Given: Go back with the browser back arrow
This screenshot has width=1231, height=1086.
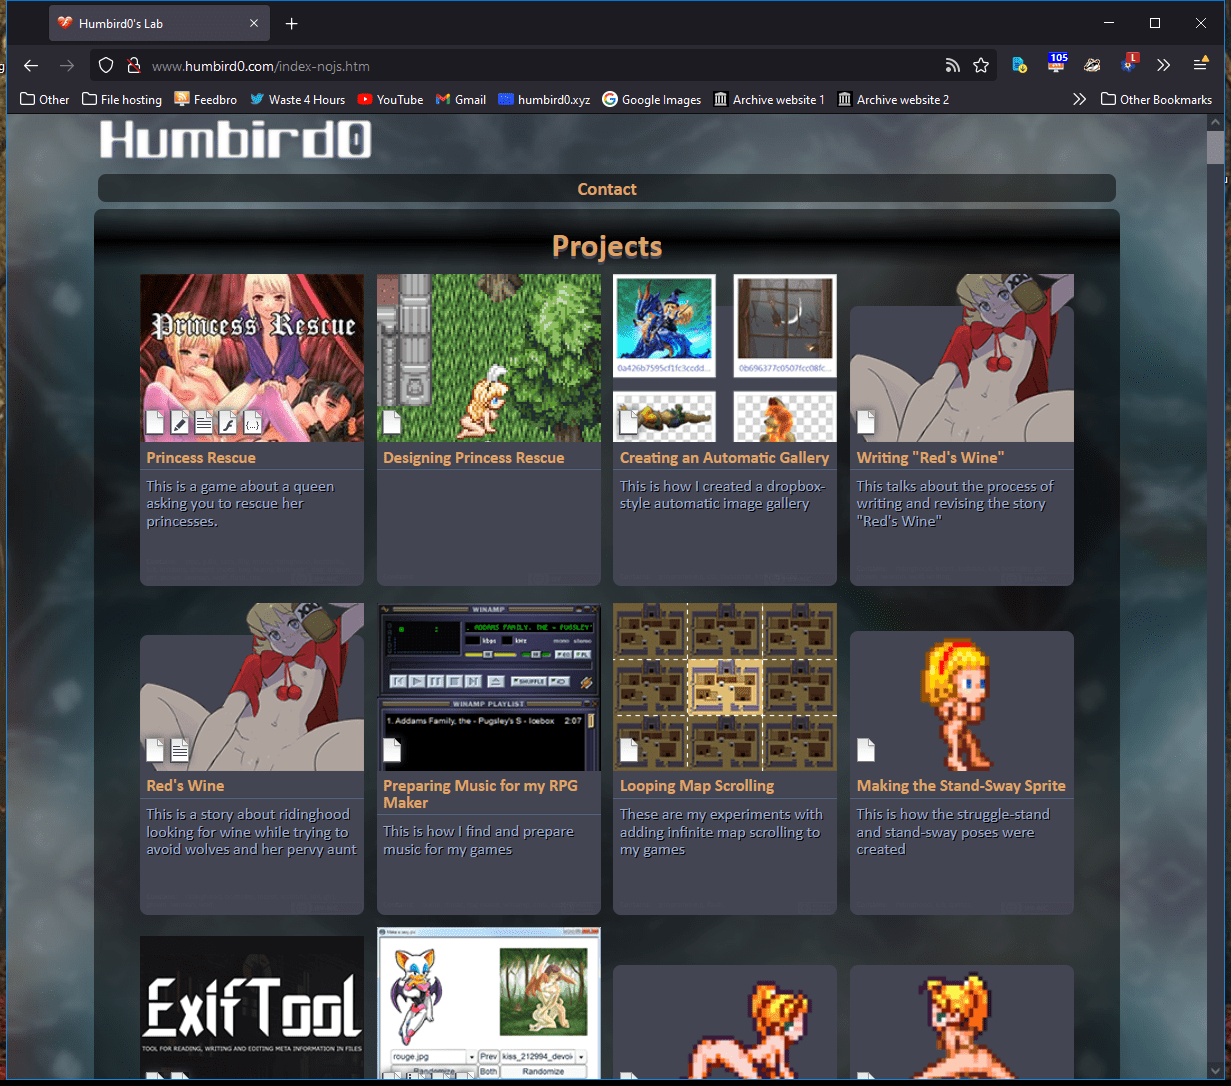Looking at the screenshot, I should click(31, 66).
